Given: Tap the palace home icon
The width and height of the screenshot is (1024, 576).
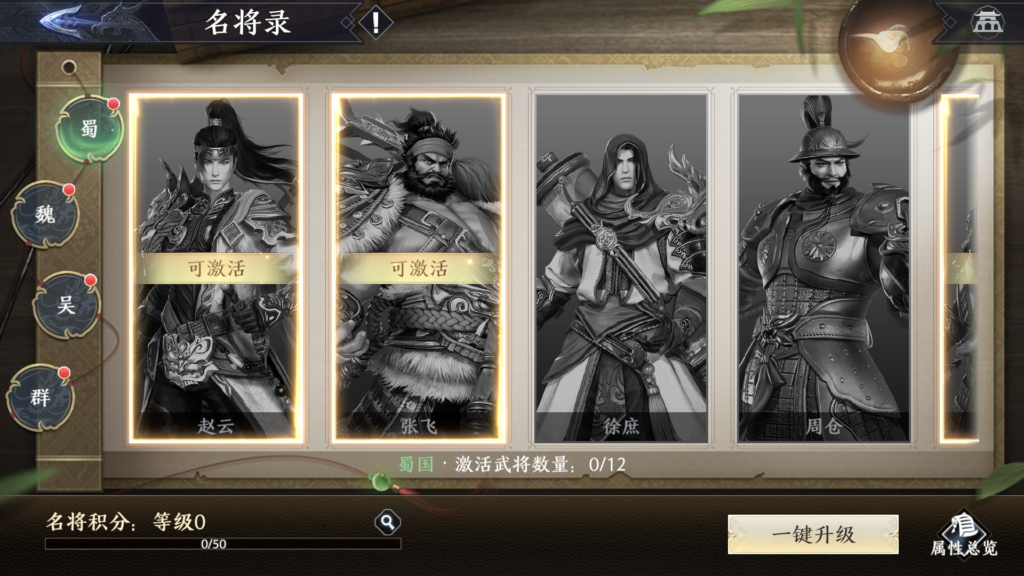Looking at the screenshot, I should pyautogui.click(x=987, y=22).
